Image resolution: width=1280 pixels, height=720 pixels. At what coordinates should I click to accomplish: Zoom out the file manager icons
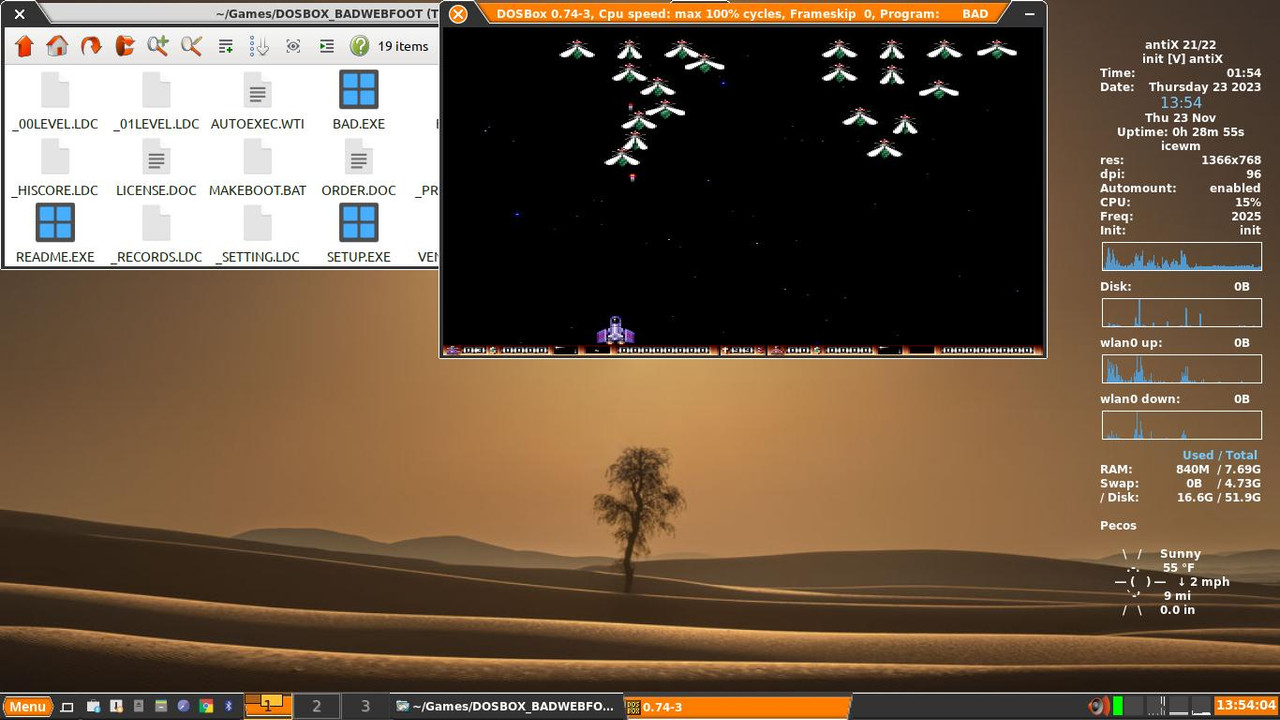[x=191, y=46]
